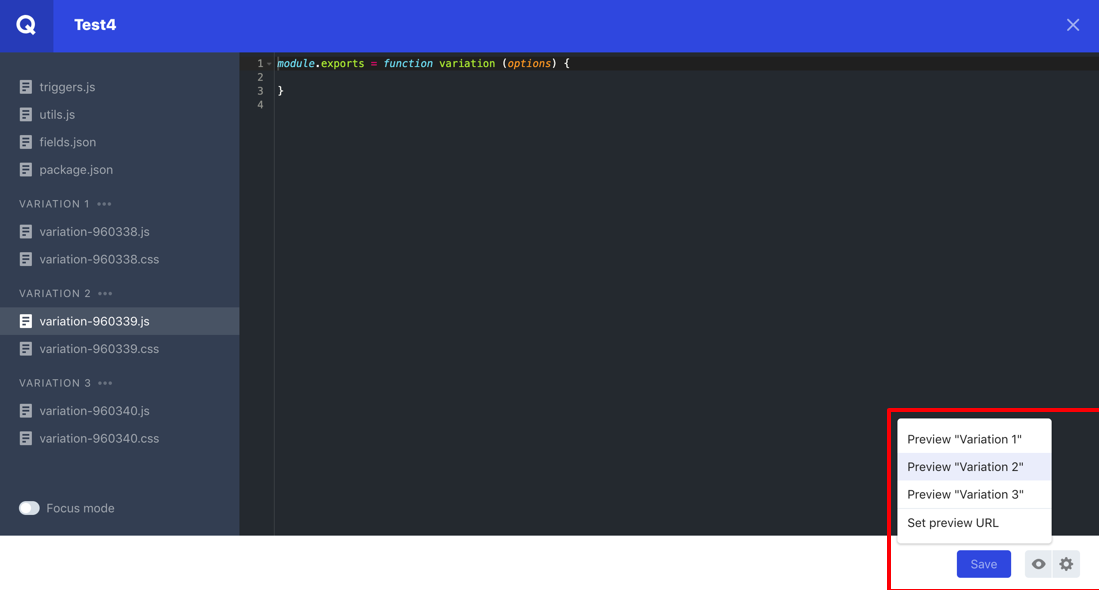Select variation-960339.js file
The width and height of the screenshot is (1099, 590).
[x=119, y=321]
